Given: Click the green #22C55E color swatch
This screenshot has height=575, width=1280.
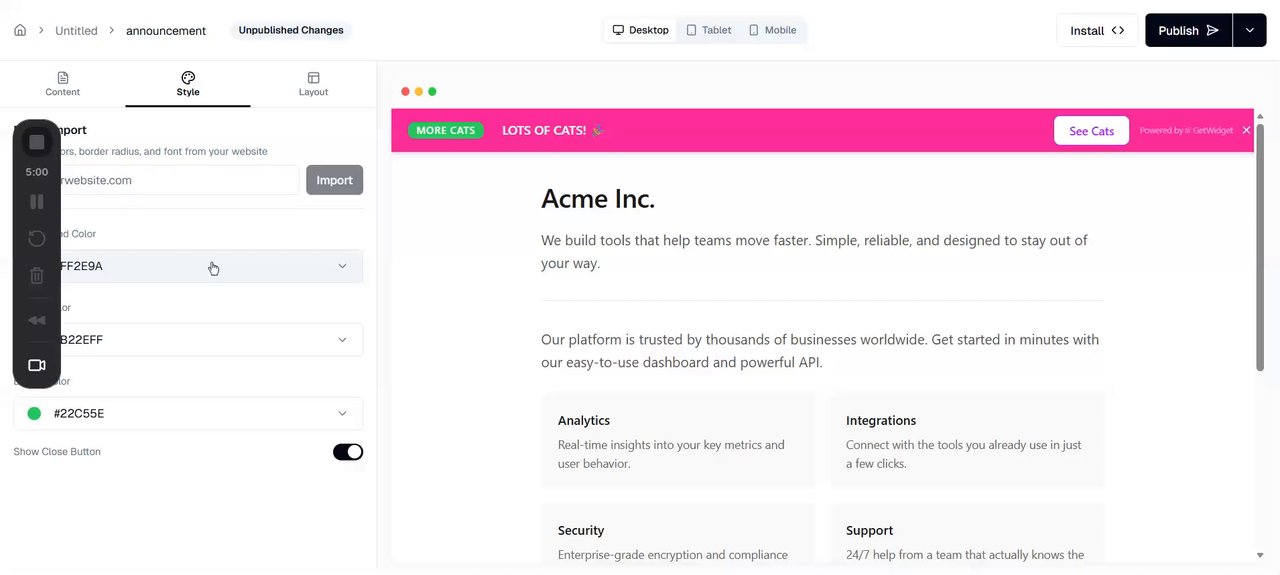Looking at the screenshot, I should tap(34, 413).
